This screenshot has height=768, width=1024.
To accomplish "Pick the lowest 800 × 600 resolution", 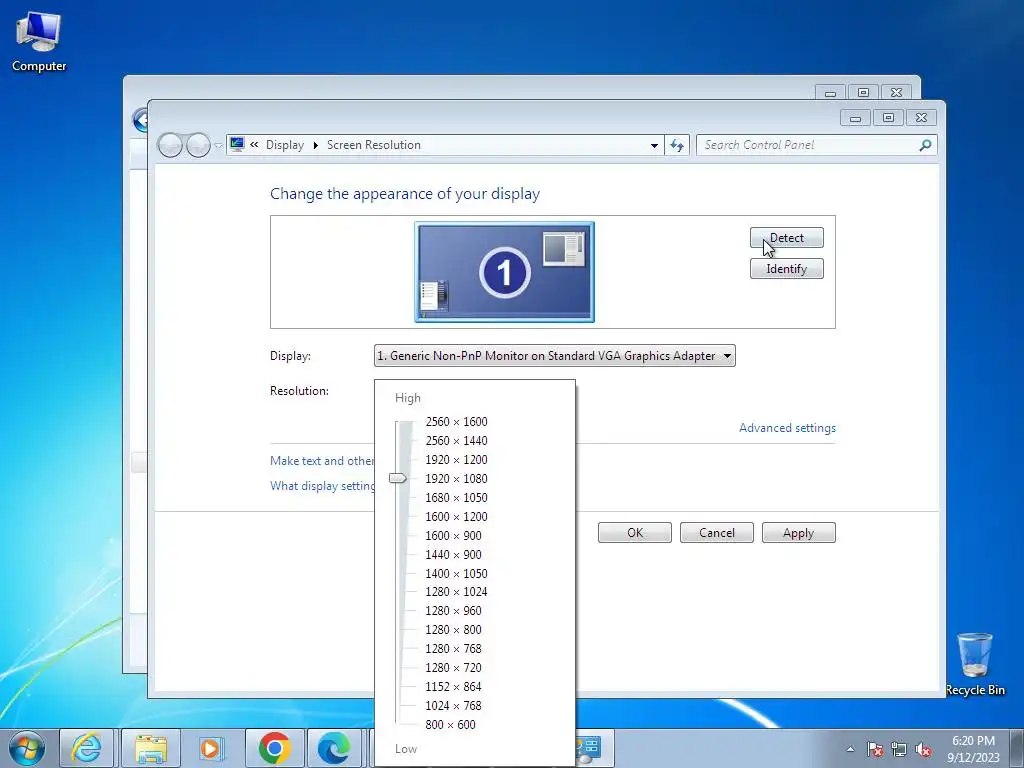I will (x=451, y=724).
